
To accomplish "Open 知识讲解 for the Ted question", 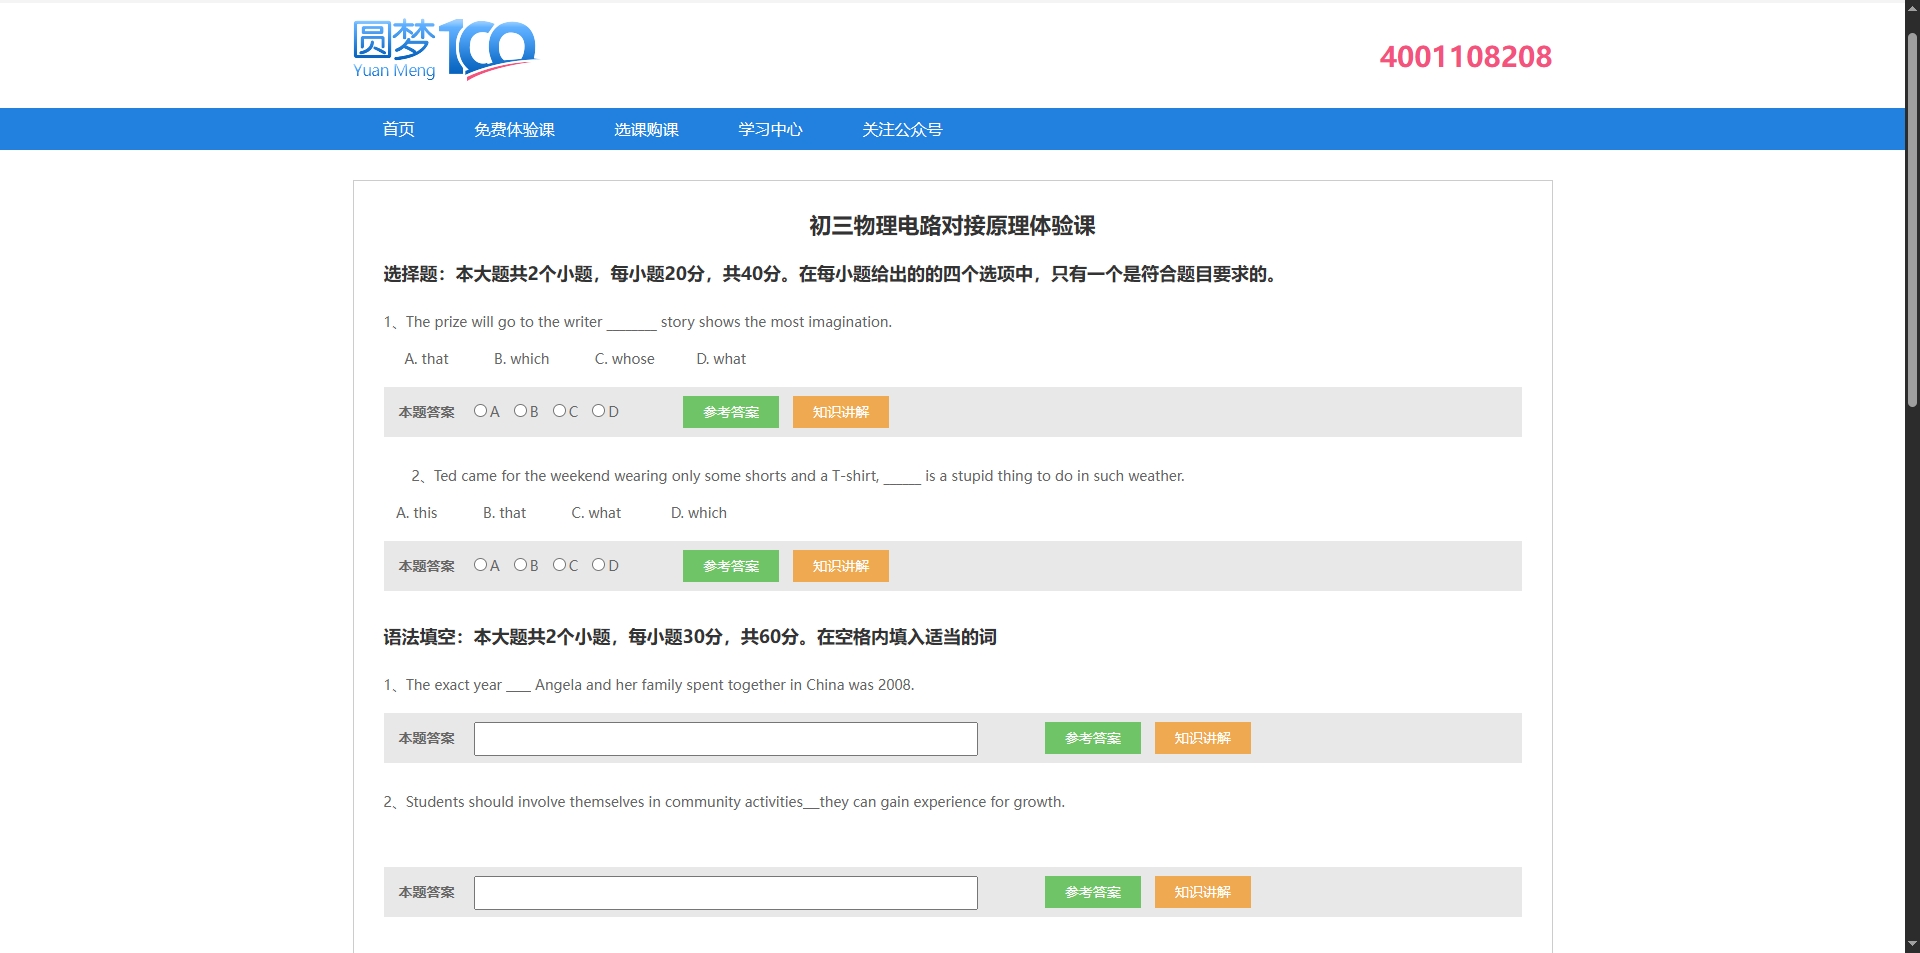I will point(840,566).
